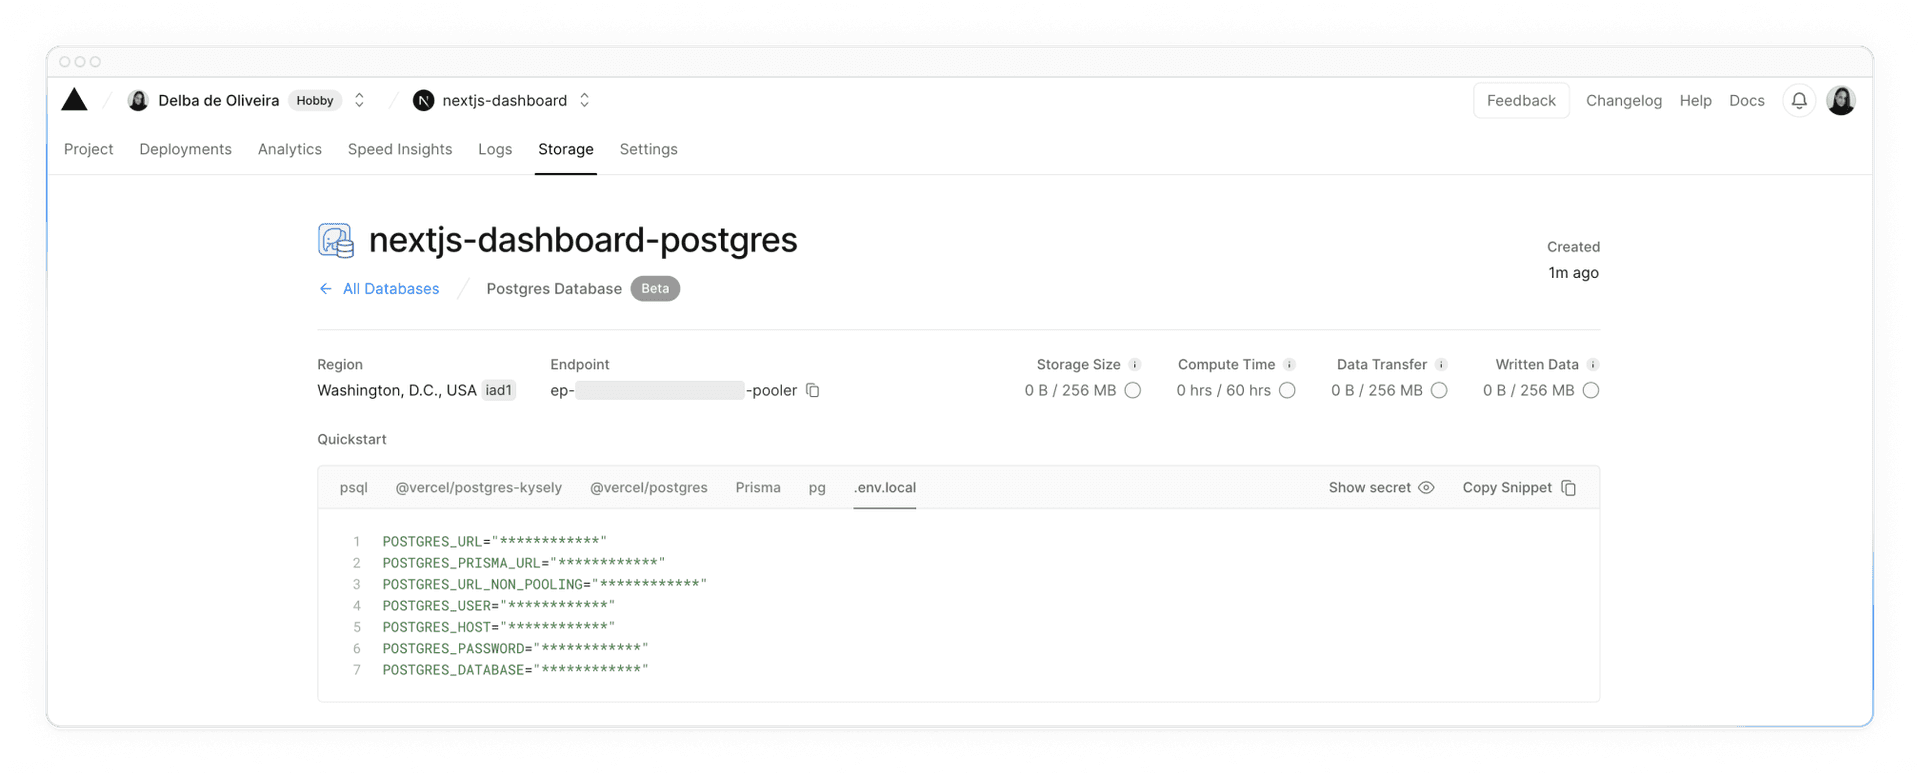
Task: Click the POSTGRES_URL line
Action: tap(495, 541)
